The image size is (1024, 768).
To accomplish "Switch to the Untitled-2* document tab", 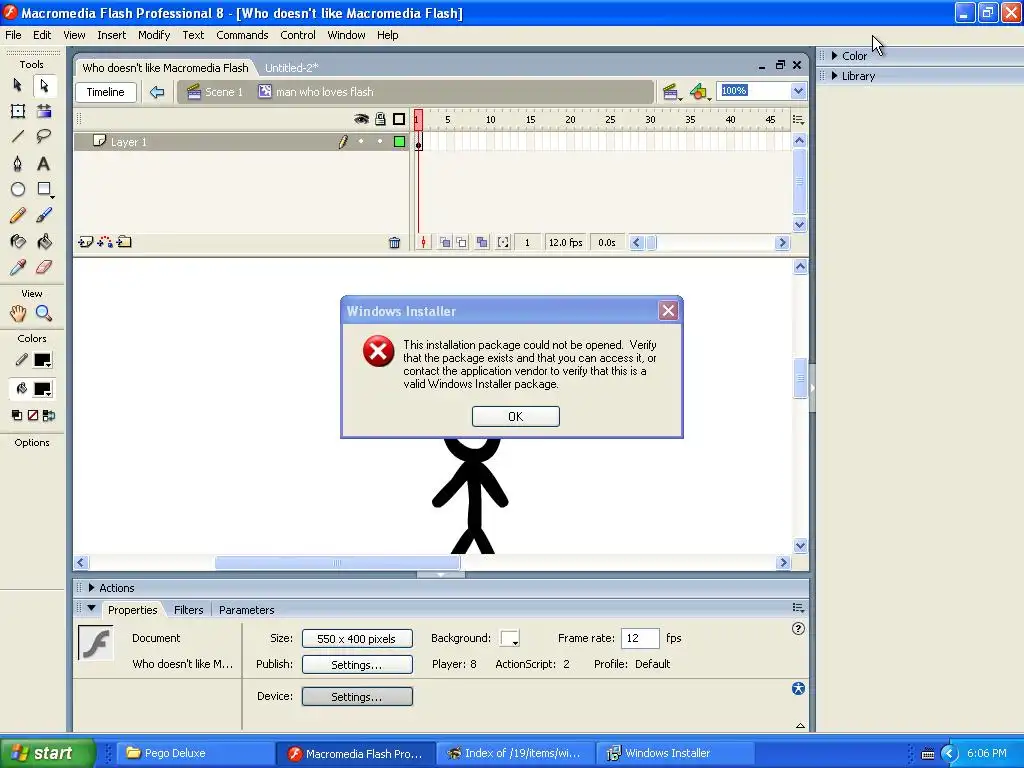I will pyautogui.click(x=291, y=68).
